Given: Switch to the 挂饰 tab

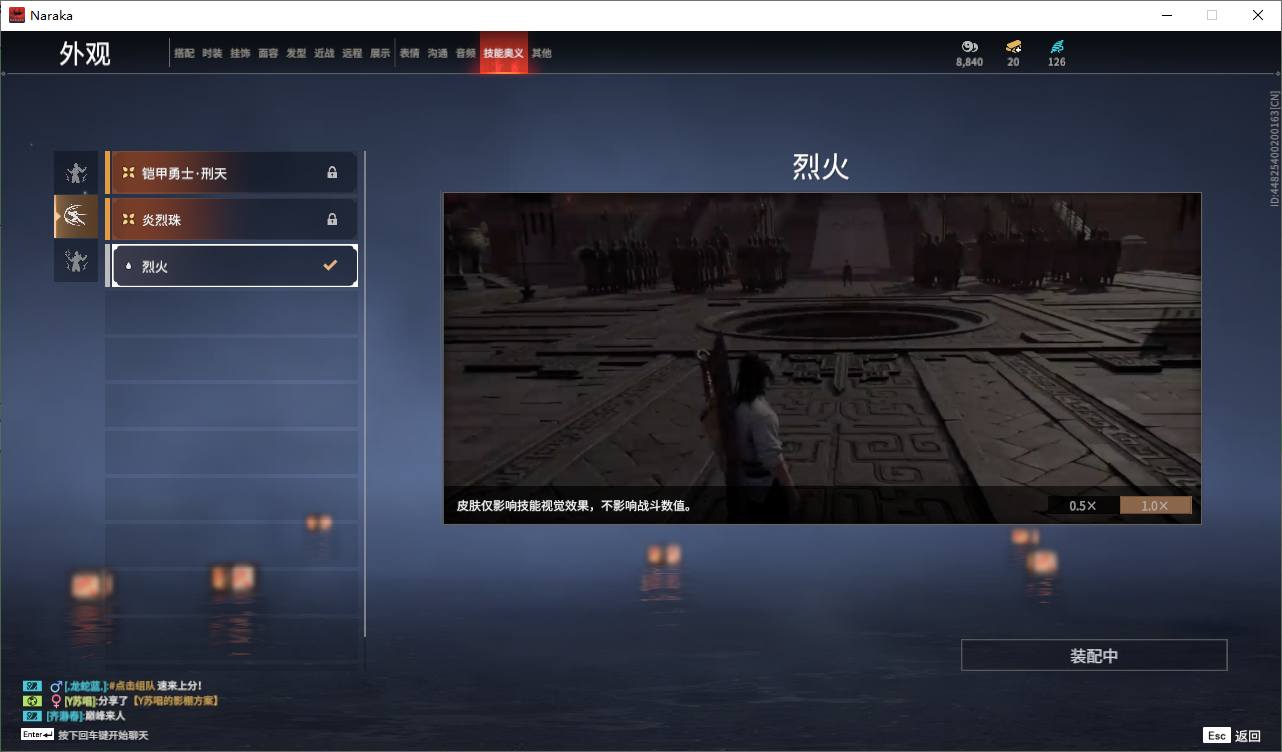Looking at the screenshot, I should click(240, 53).
